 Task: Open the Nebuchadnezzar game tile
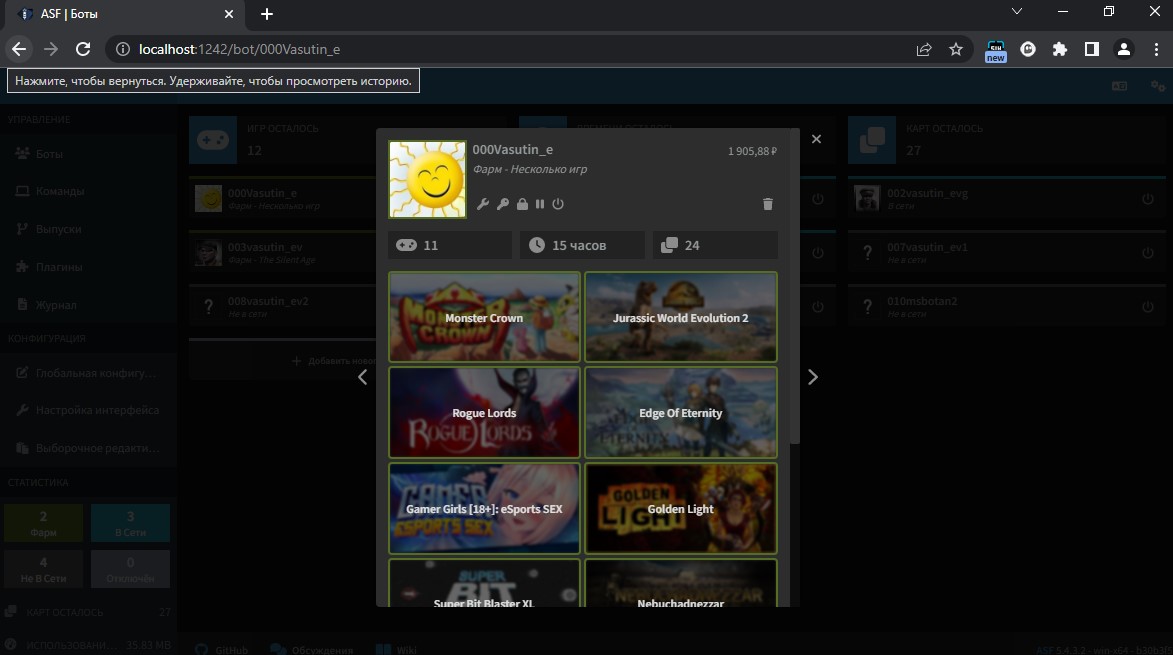coord(681,583)
